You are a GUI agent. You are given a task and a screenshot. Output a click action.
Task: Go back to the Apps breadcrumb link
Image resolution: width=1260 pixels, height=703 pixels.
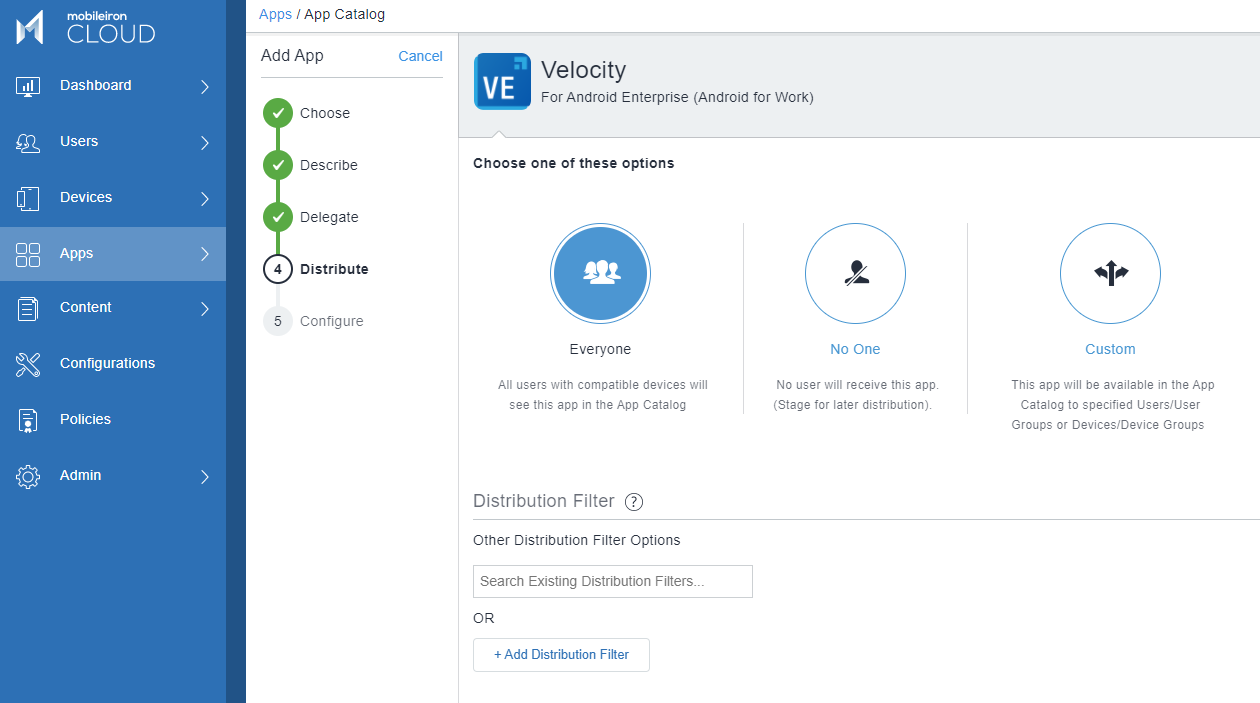click(275, 14)
